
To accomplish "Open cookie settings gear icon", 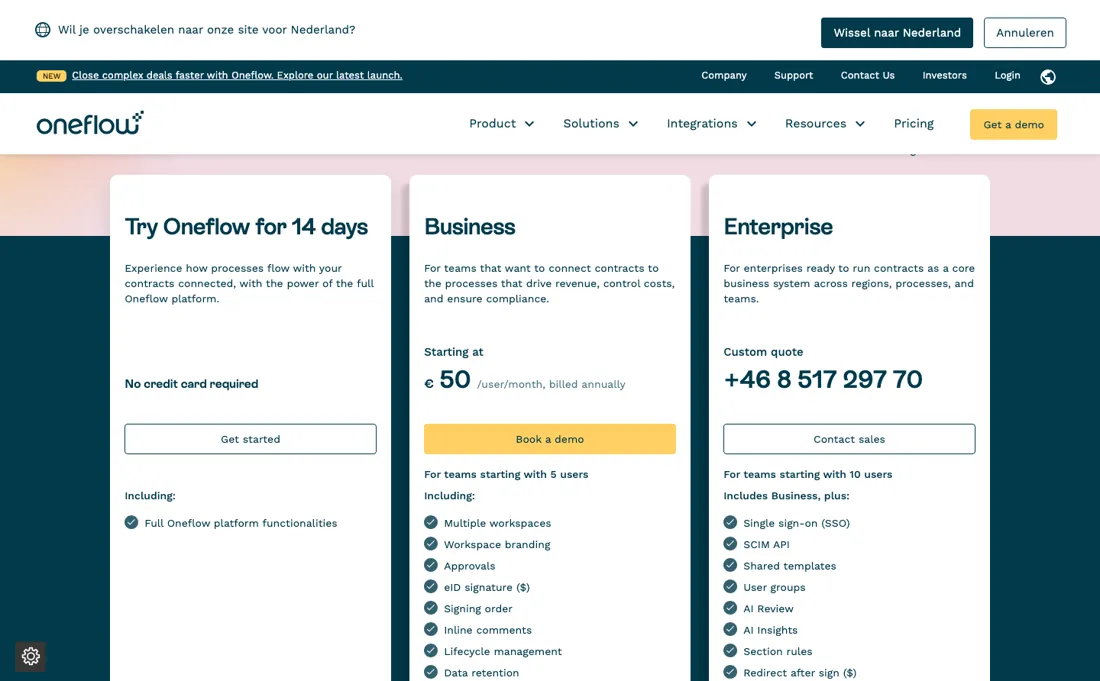I will tap(30, 656).
